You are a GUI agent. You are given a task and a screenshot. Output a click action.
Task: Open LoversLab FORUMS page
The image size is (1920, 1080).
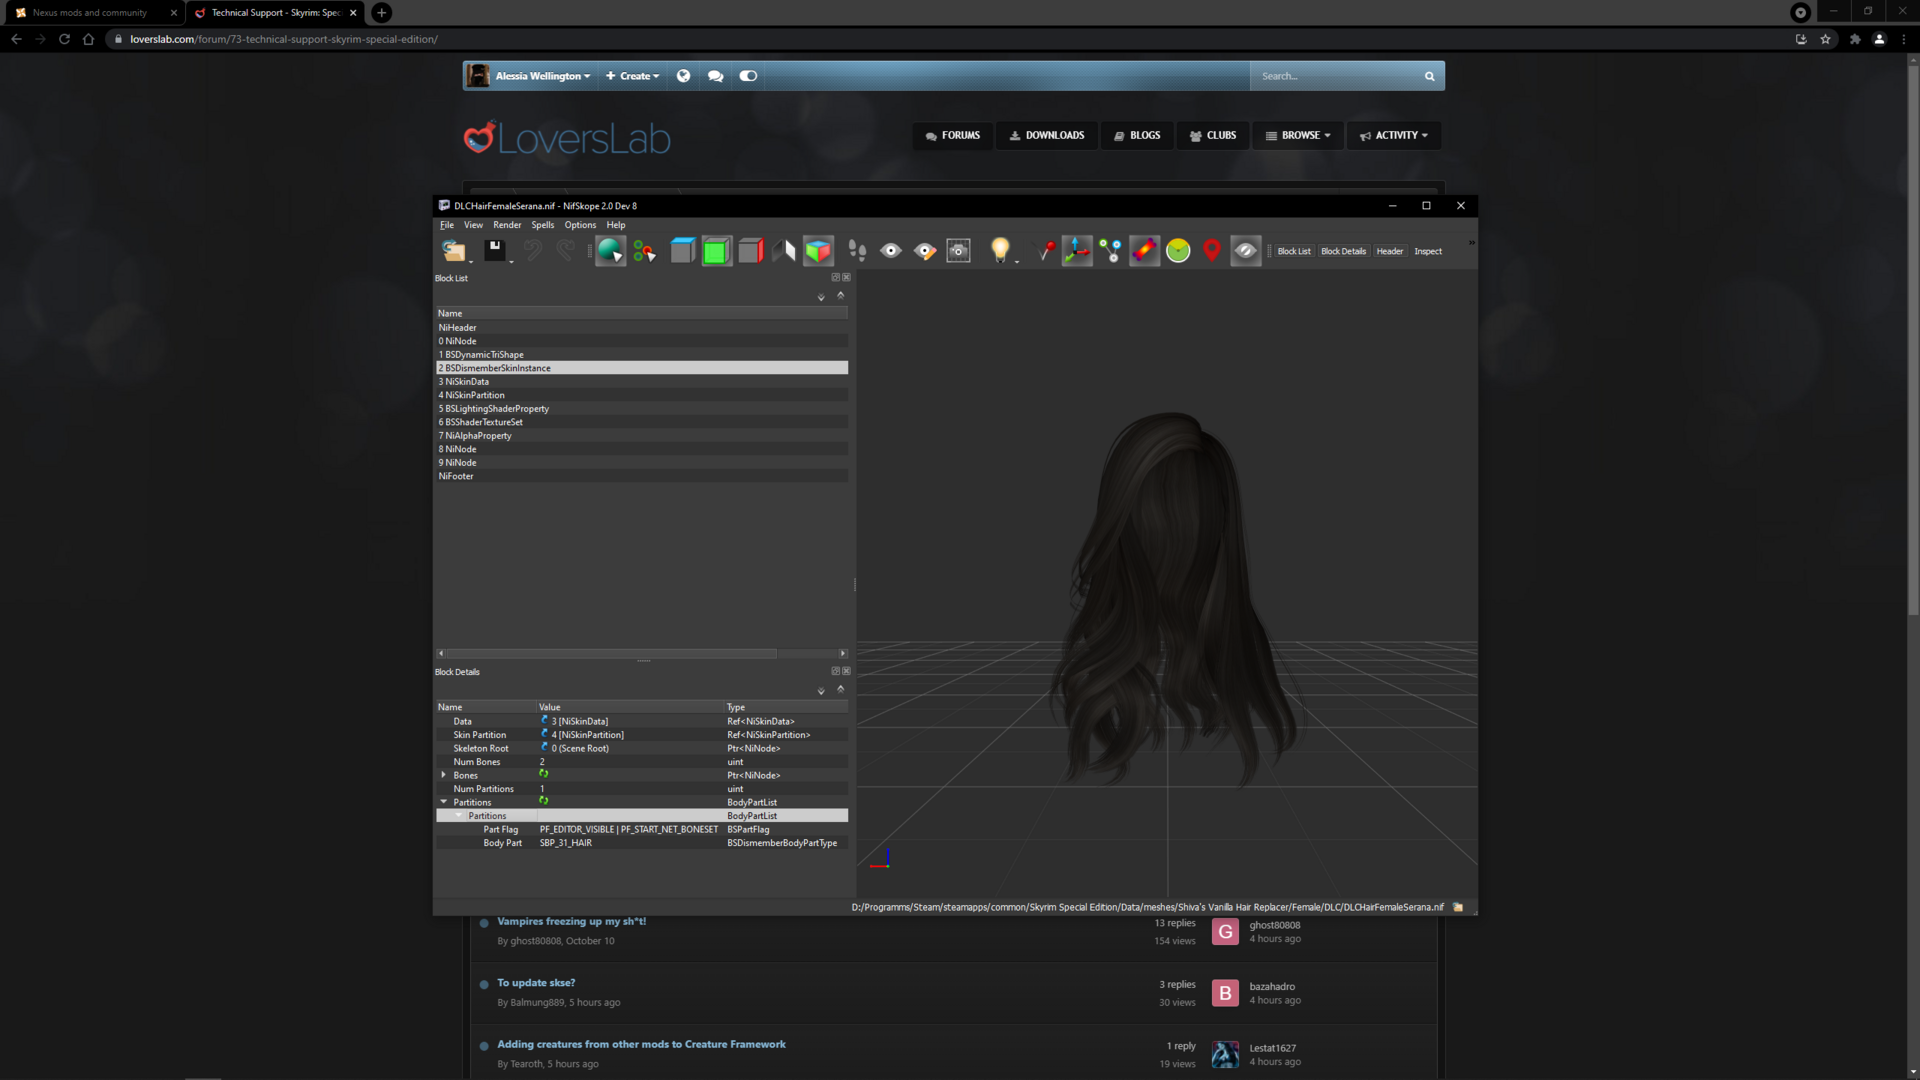click(x=952, y=136)
